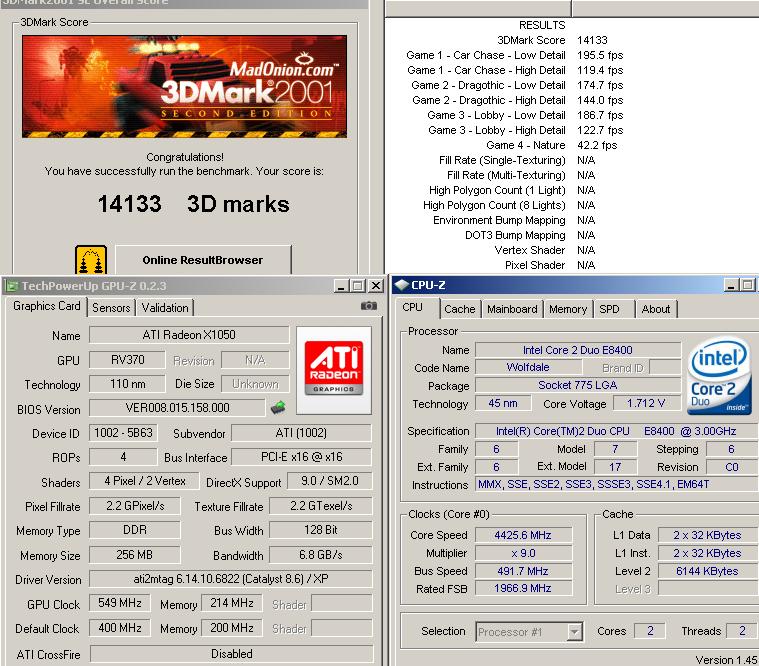Click the yellow trees icon beside Online ResultBrowser
Image resolution: width=759 pixels, height=666 pixels.
click(x=91, y=260)
